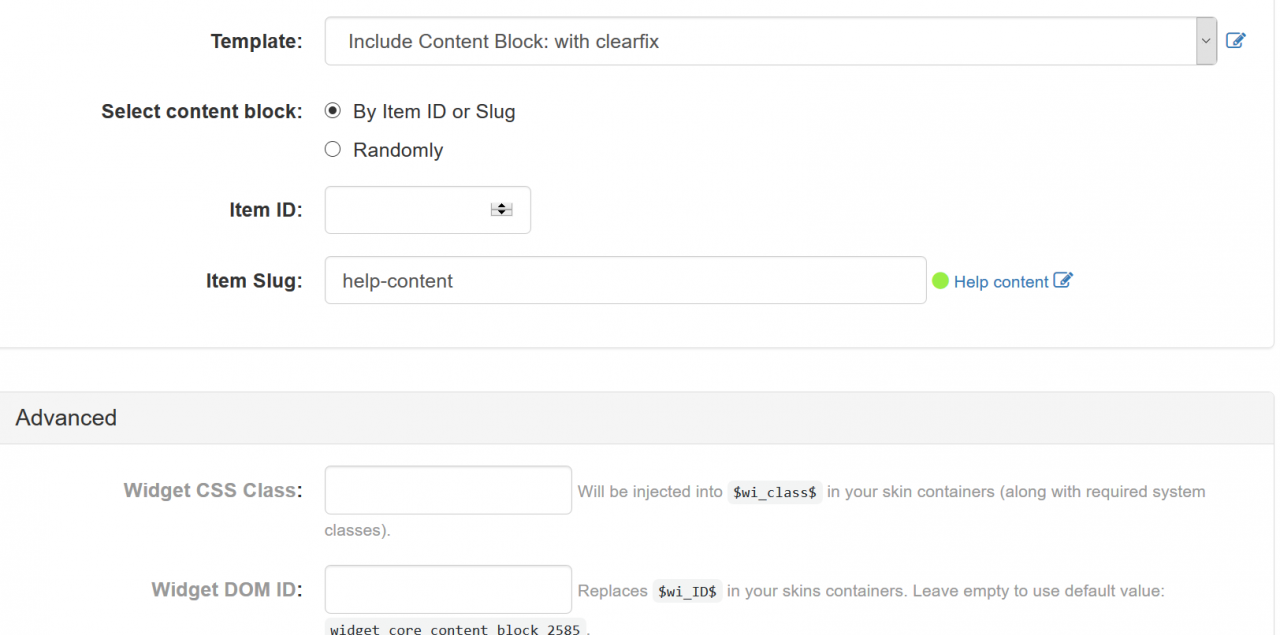Choose the 'Randomly' radio option
This screenshot has width=1280, height=635.
click(x=333, y=149)
